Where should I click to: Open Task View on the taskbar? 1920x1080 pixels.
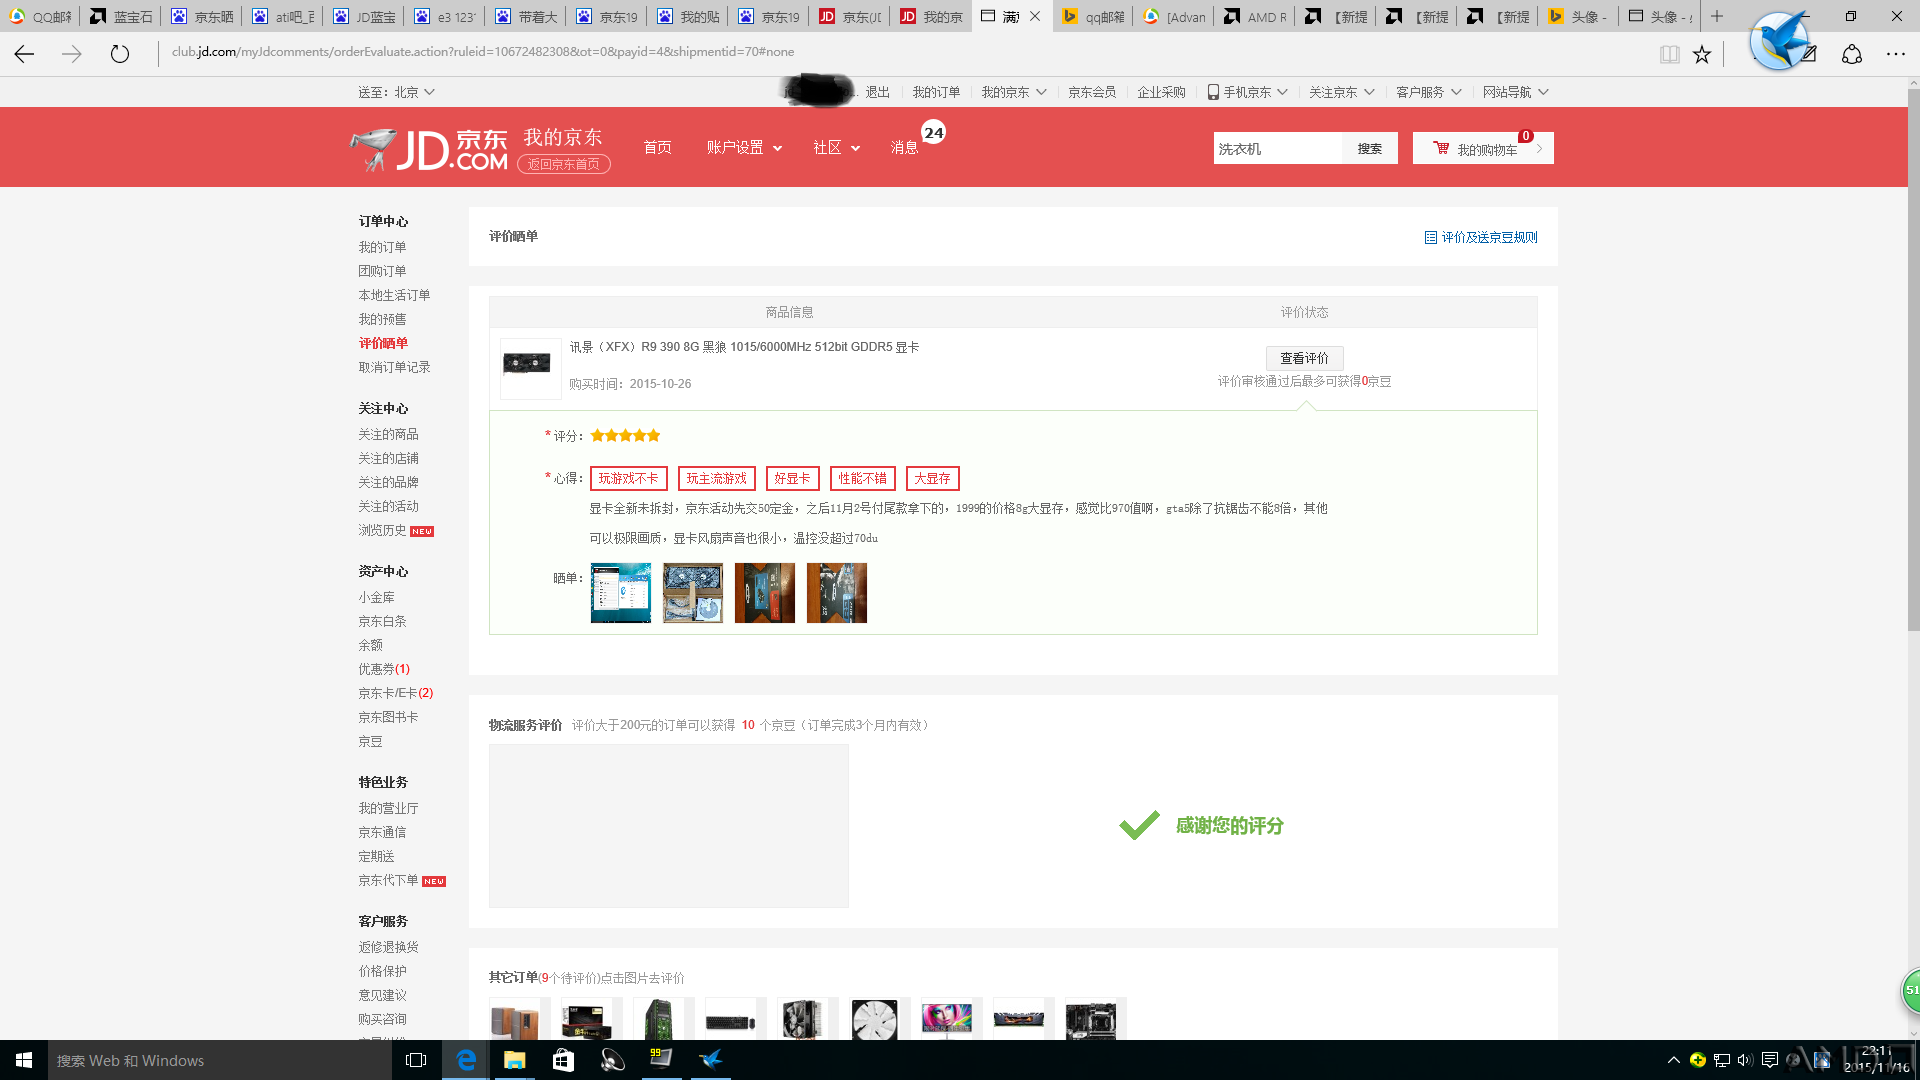click(x=416, y=1060)
